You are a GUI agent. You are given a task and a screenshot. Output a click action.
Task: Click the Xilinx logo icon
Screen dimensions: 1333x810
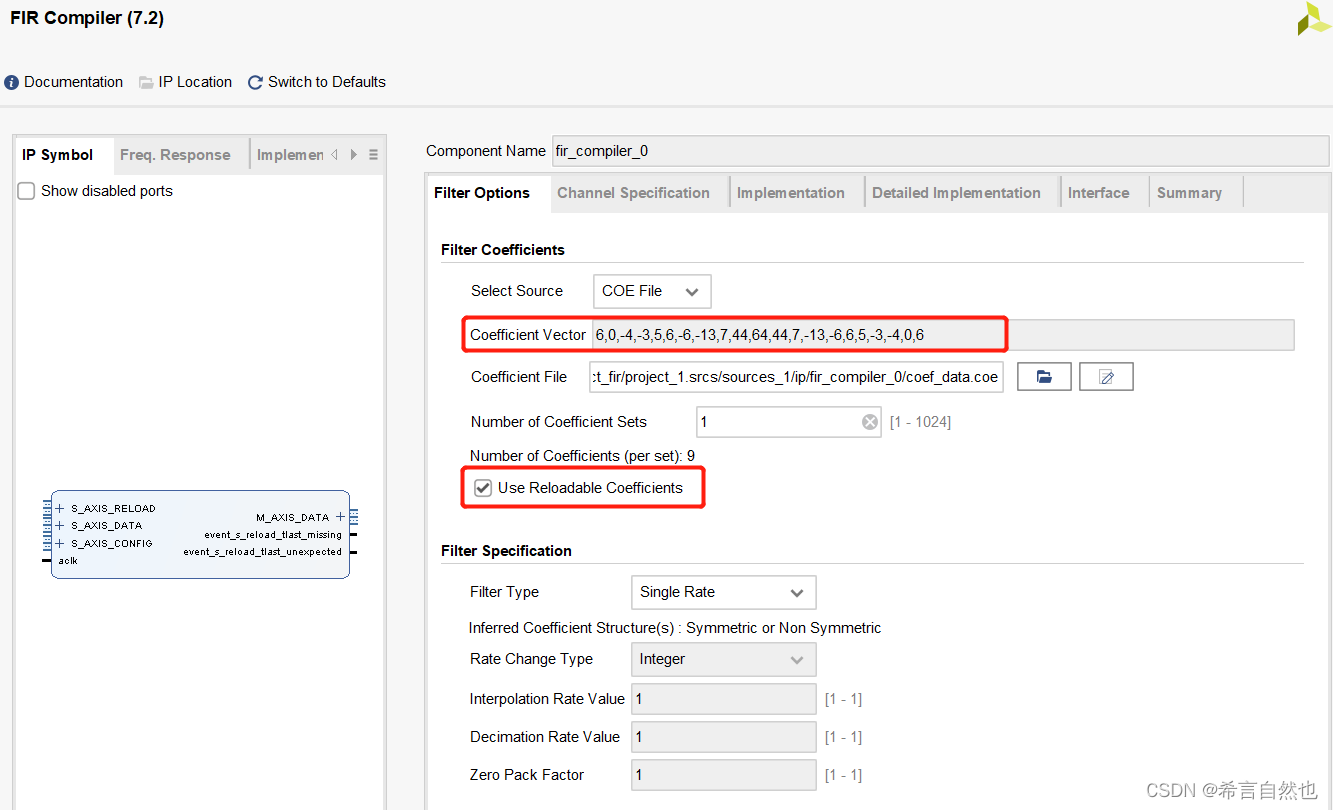point(1314,18)
